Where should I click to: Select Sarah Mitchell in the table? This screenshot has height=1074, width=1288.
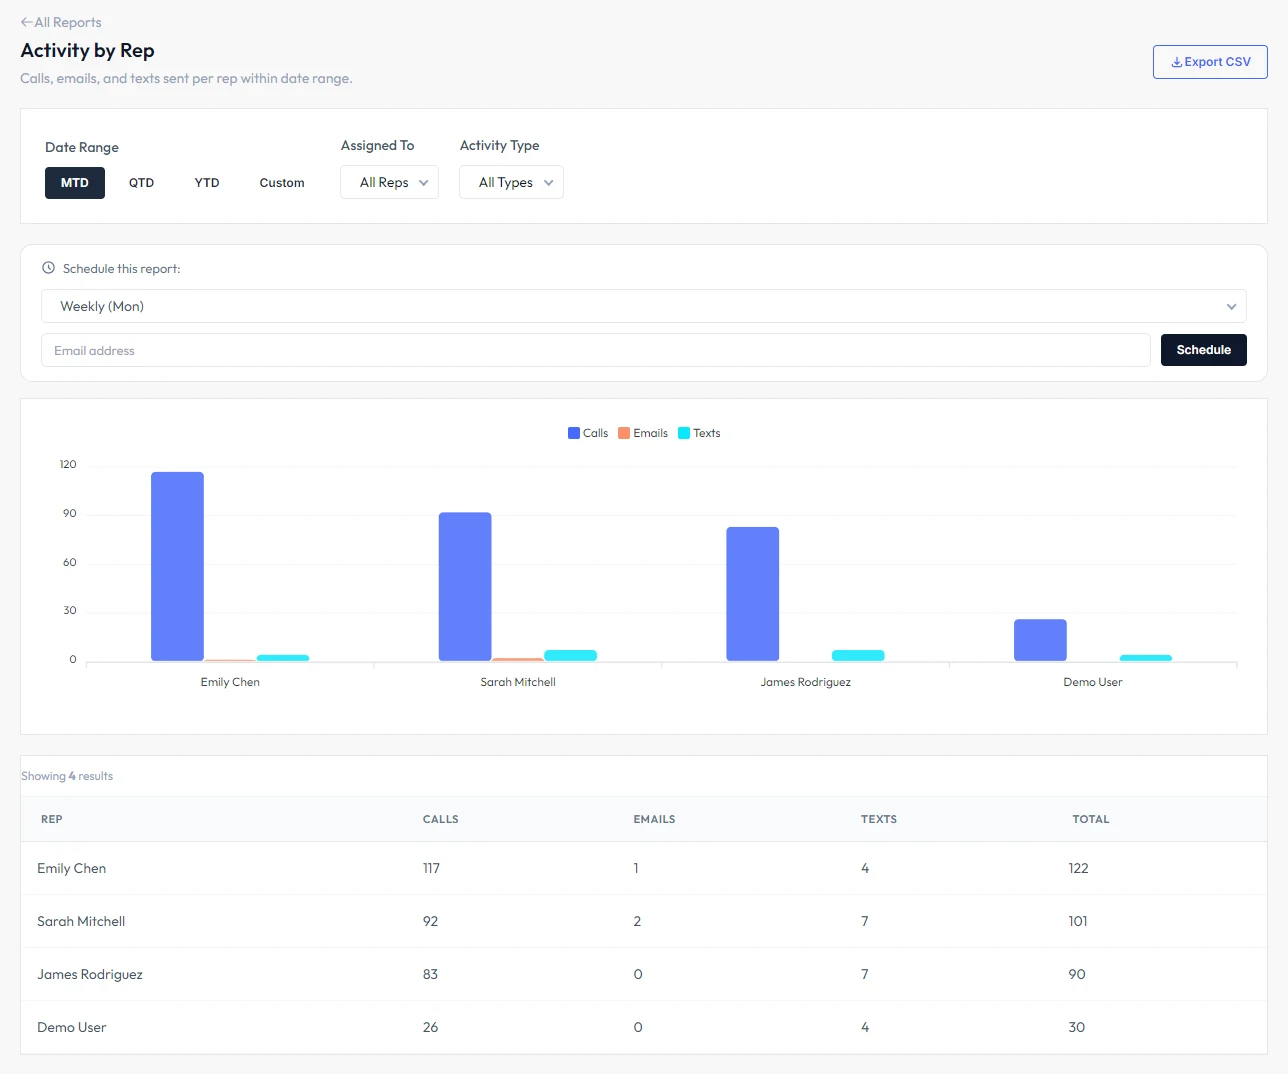coord(81,921)
